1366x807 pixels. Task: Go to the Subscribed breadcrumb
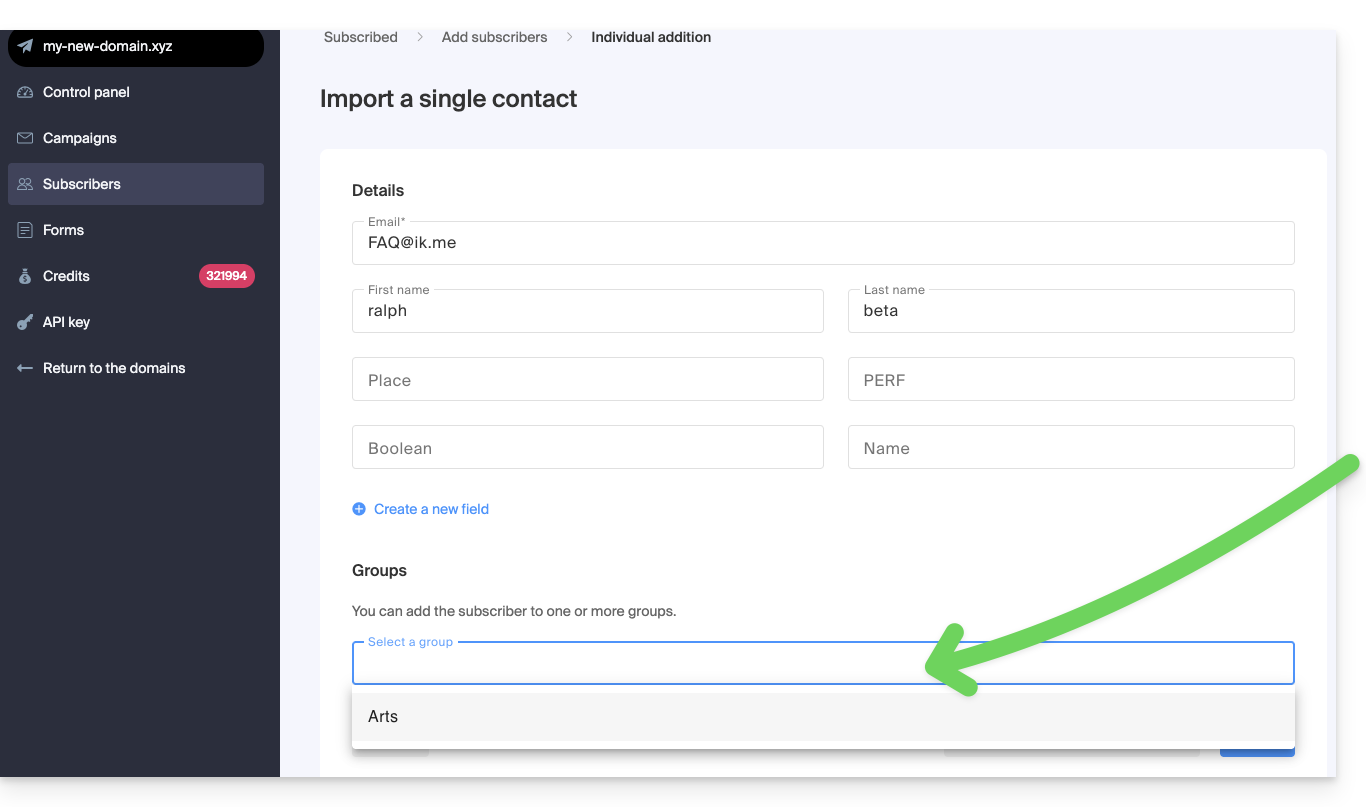click(x=360, y=37)
